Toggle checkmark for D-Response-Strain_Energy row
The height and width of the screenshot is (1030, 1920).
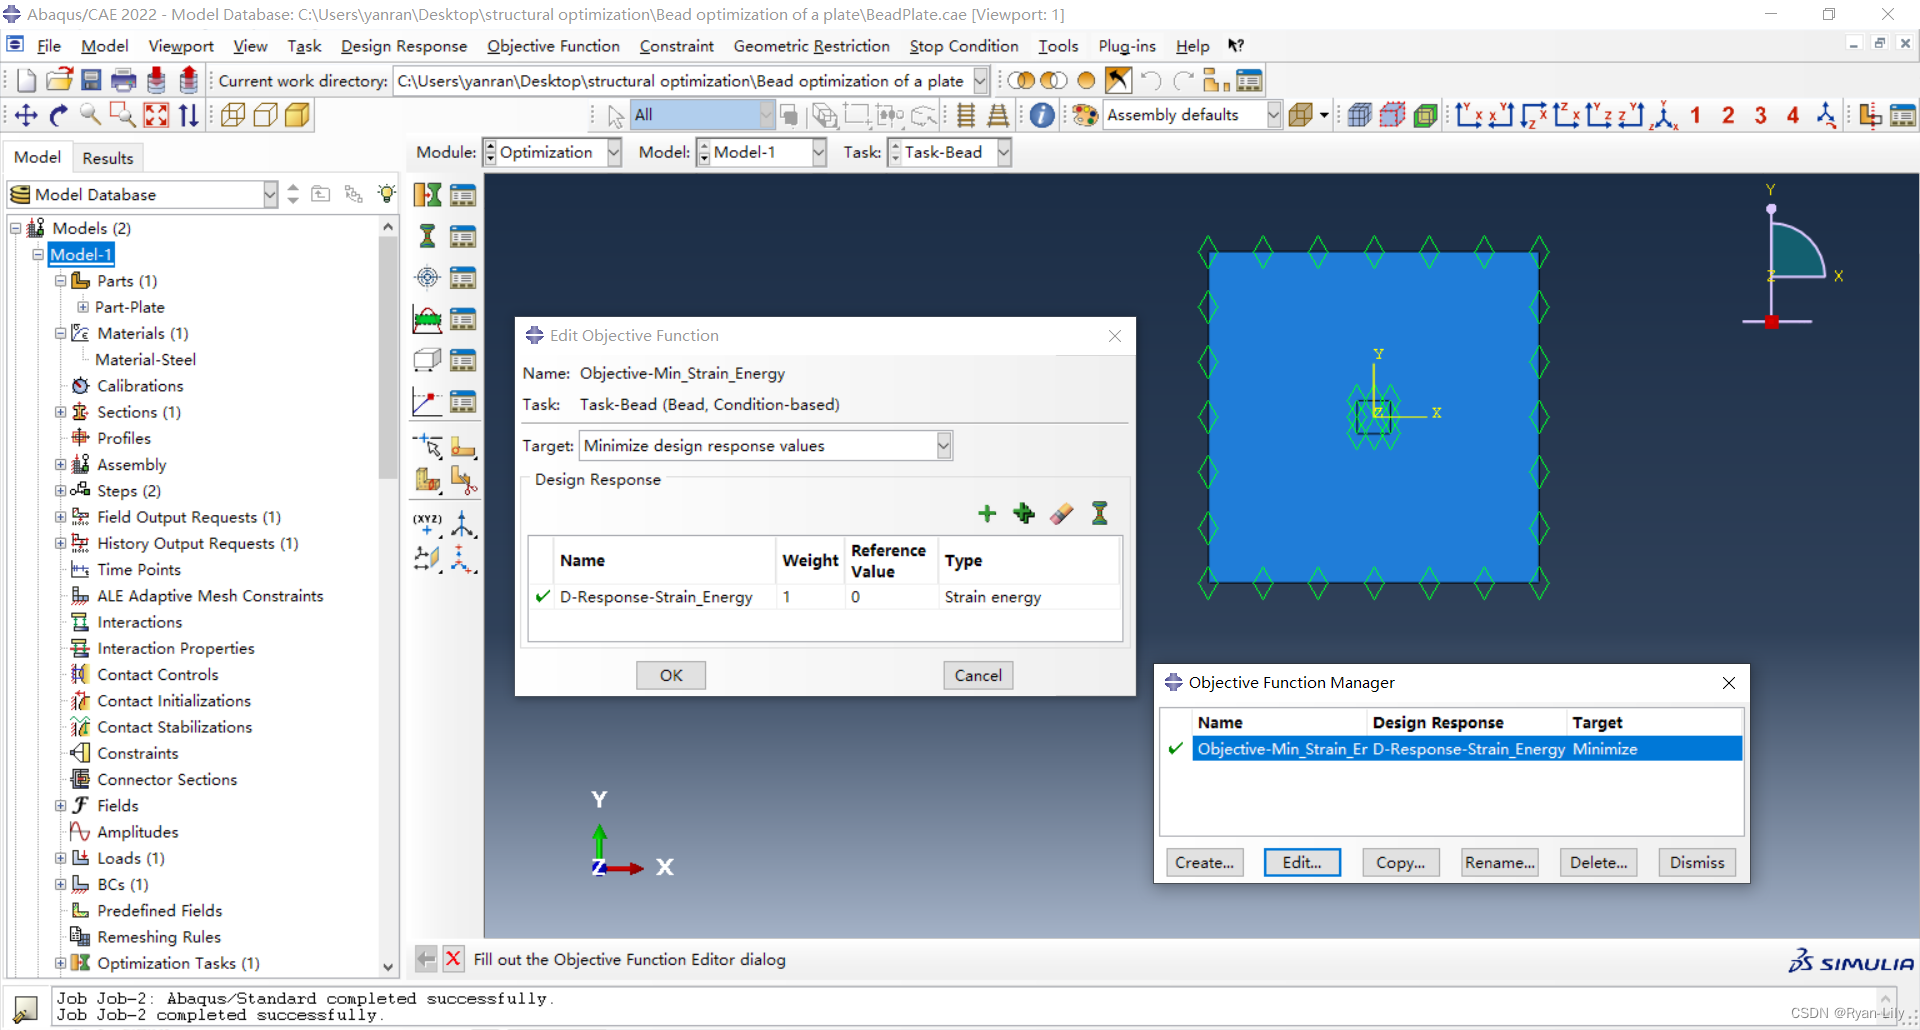point(543,597)
